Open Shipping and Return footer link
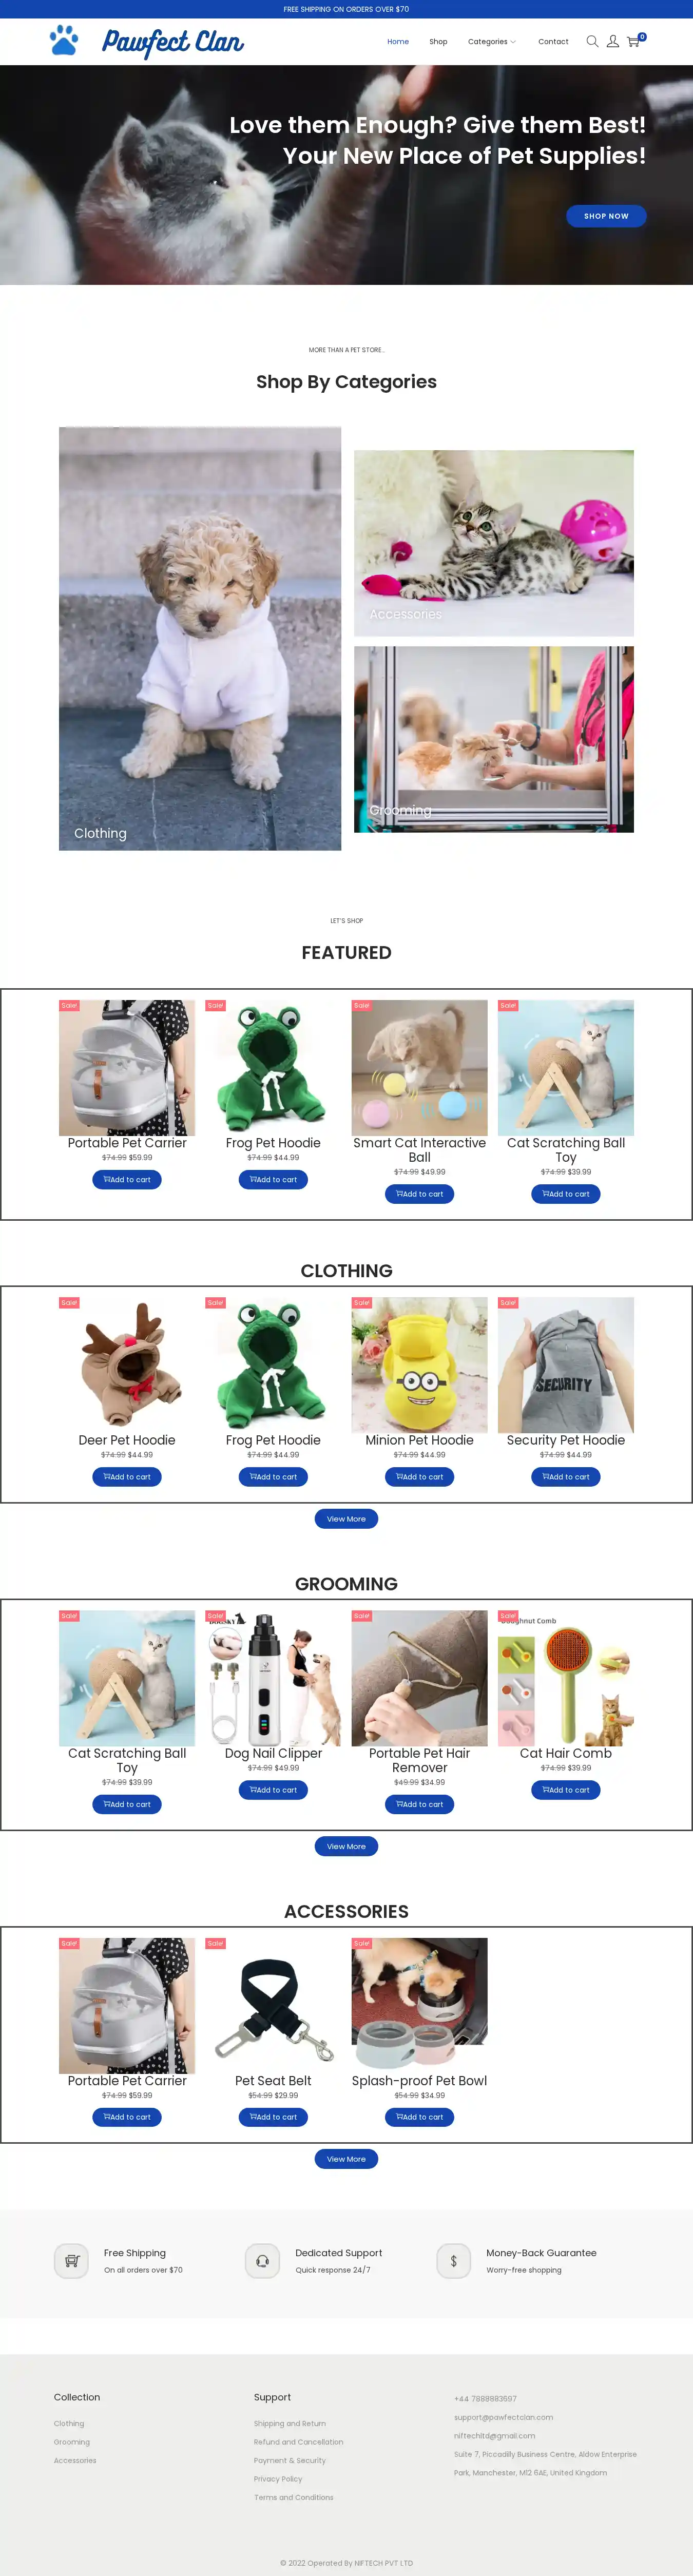This screenshot has height=2576, width=693. click(x=290, y=2423)
